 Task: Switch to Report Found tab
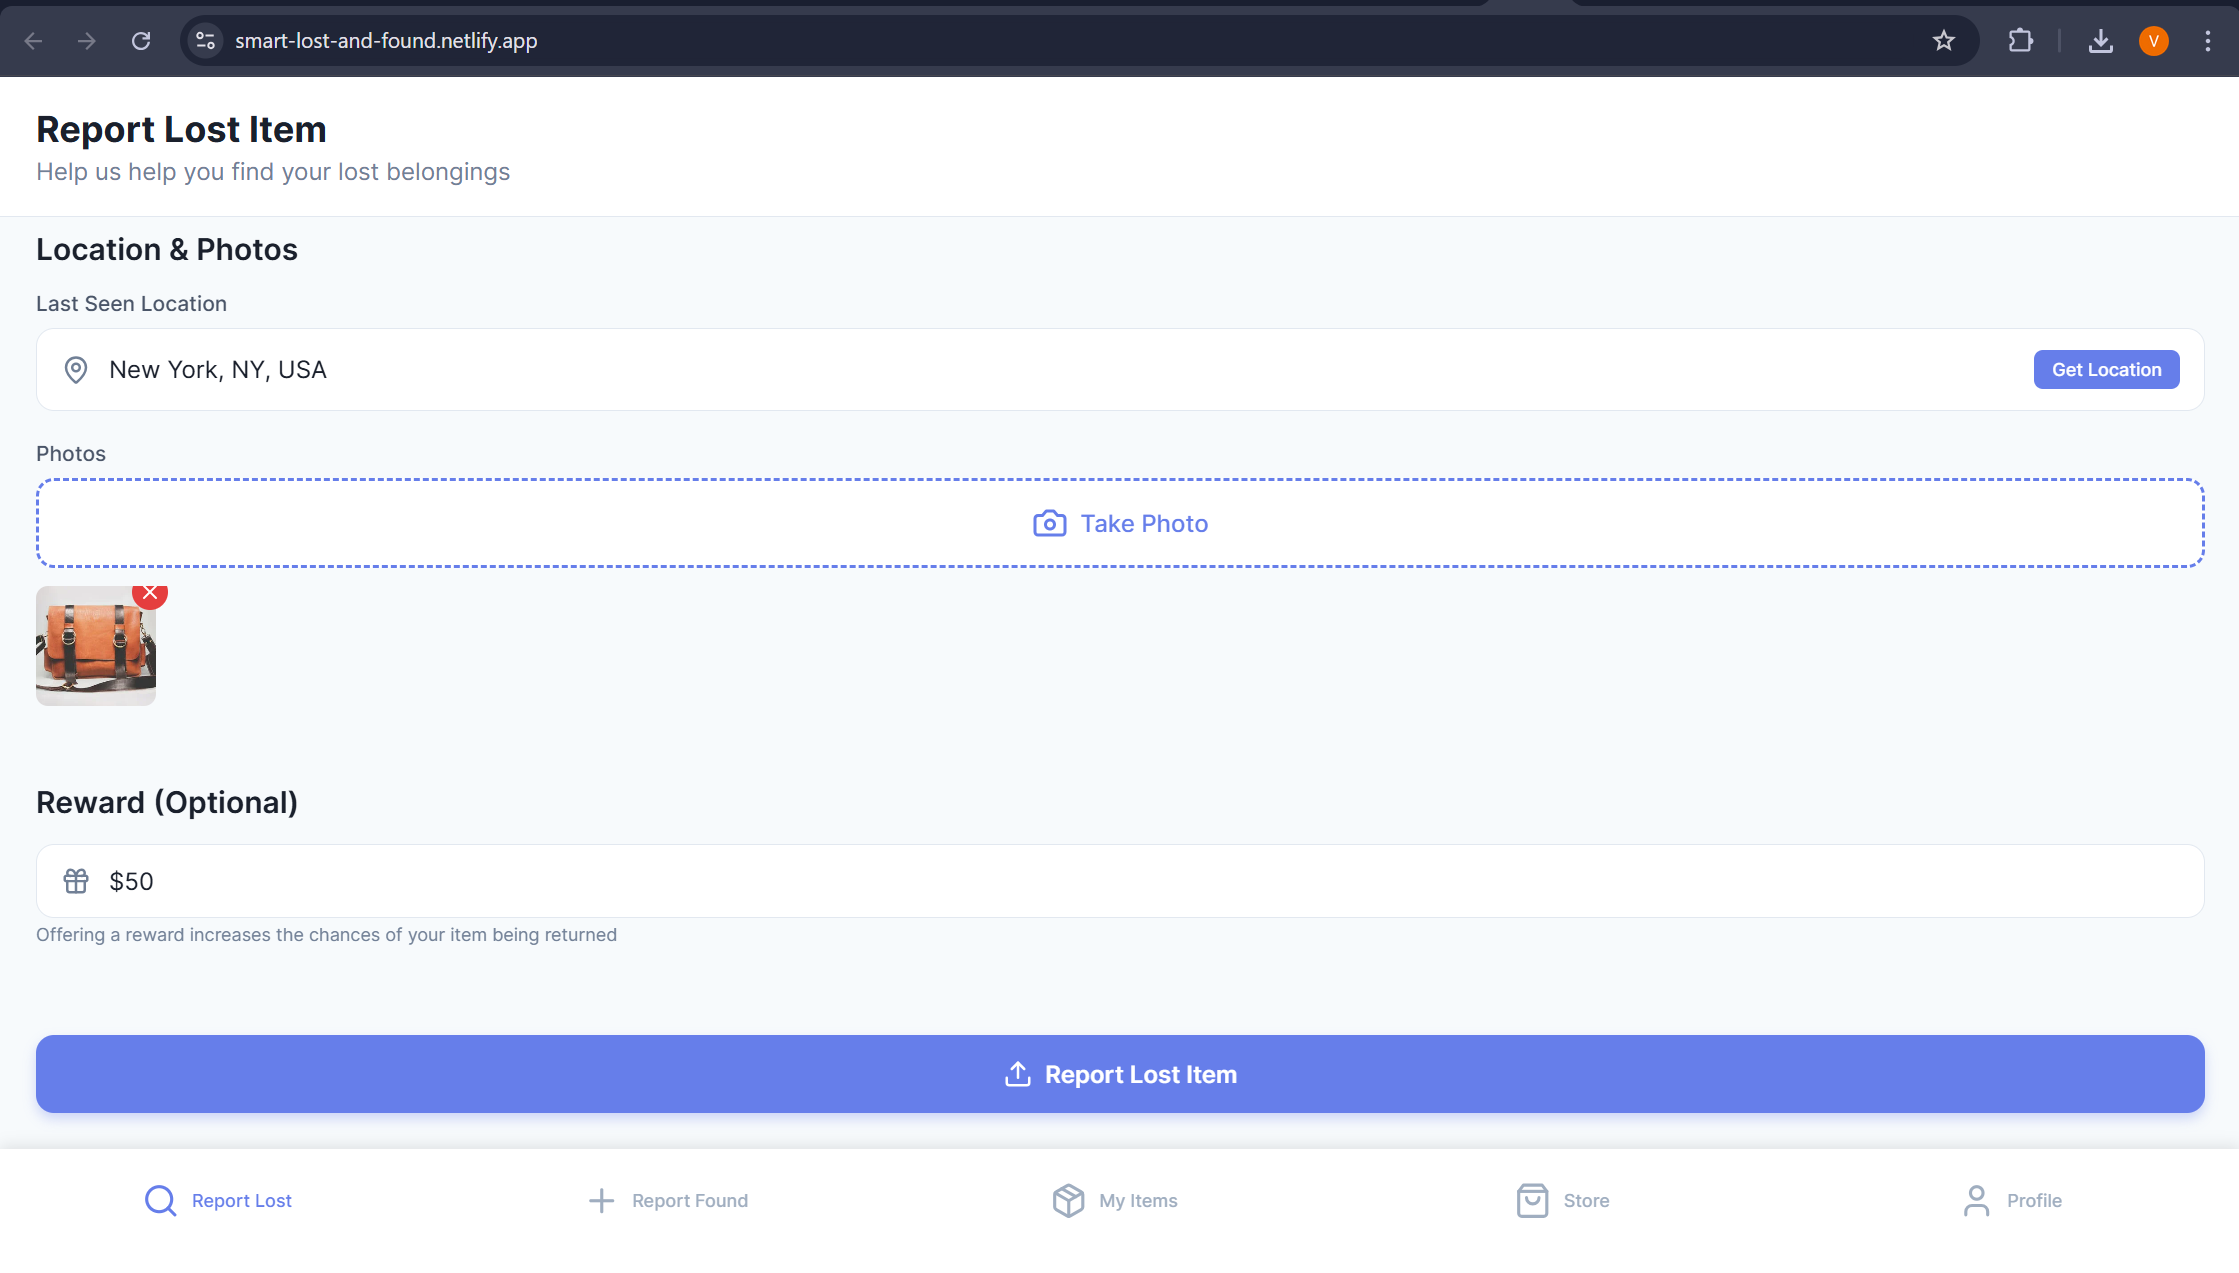[668, 1200]
